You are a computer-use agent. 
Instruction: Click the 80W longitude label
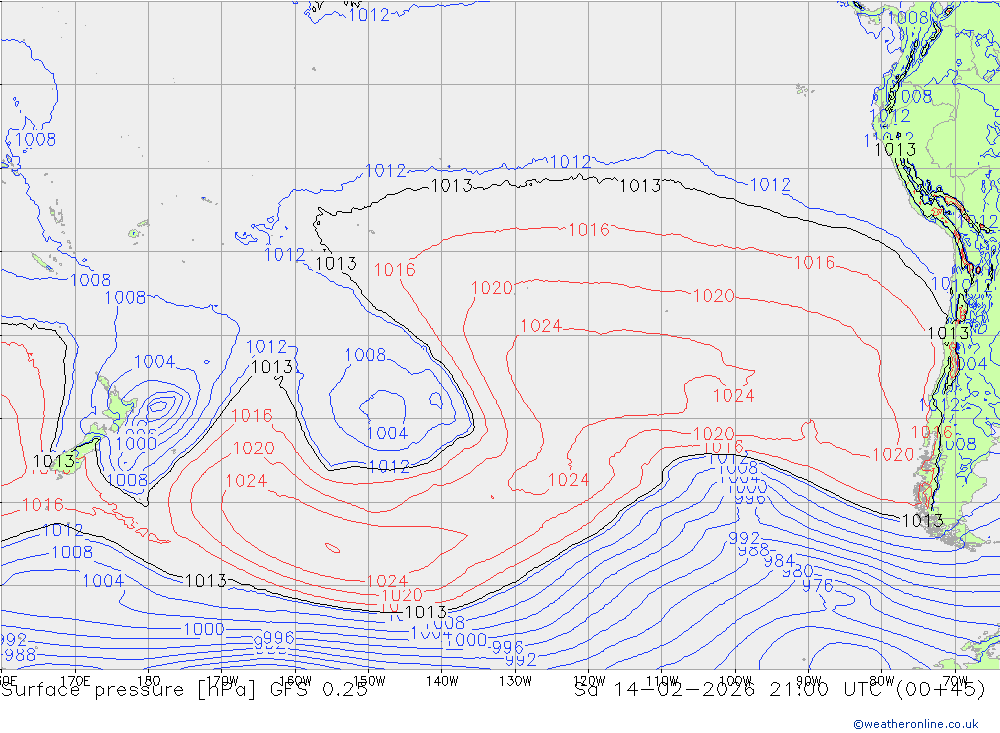(882, 681)
